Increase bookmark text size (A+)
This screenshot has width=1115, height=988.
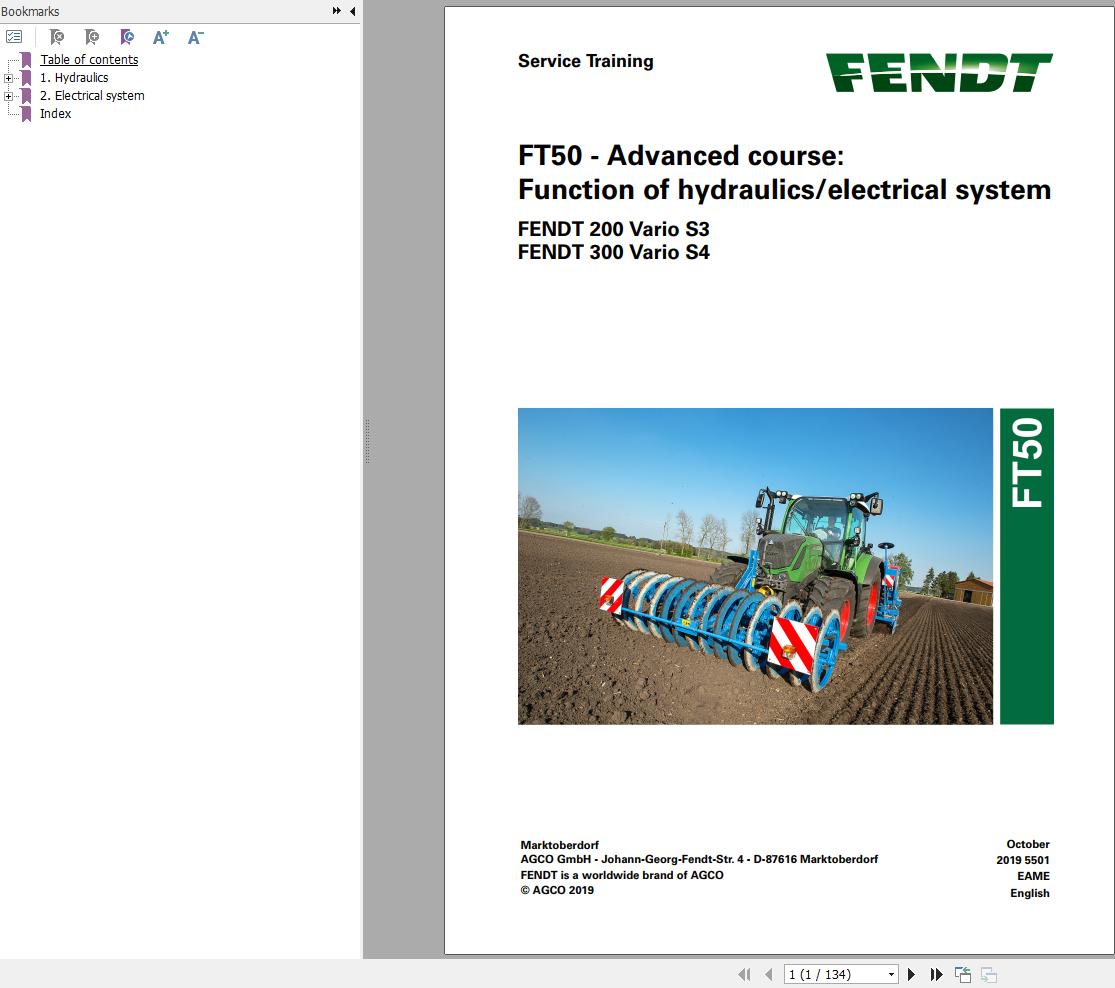click(161, 37)
